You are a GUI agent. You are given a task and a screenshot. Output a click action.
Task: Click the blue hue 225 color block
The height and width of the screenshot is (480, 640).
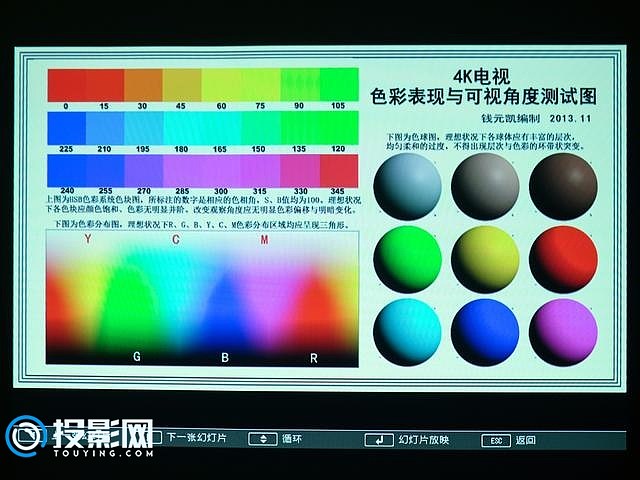tap(67, 128)
